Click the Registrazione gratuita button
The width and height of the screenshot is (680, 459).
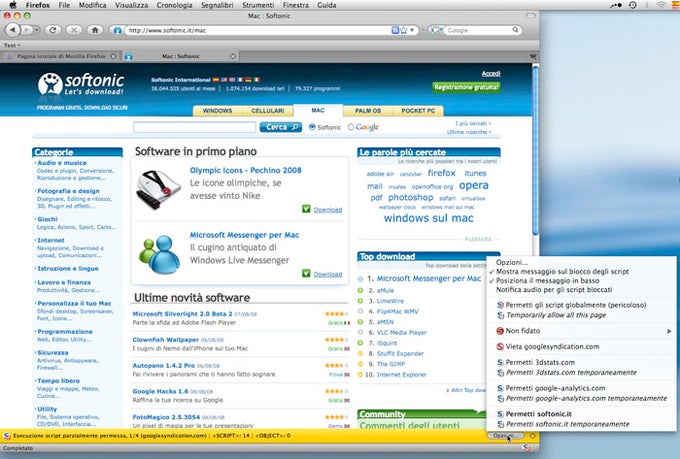pos(466,87)
